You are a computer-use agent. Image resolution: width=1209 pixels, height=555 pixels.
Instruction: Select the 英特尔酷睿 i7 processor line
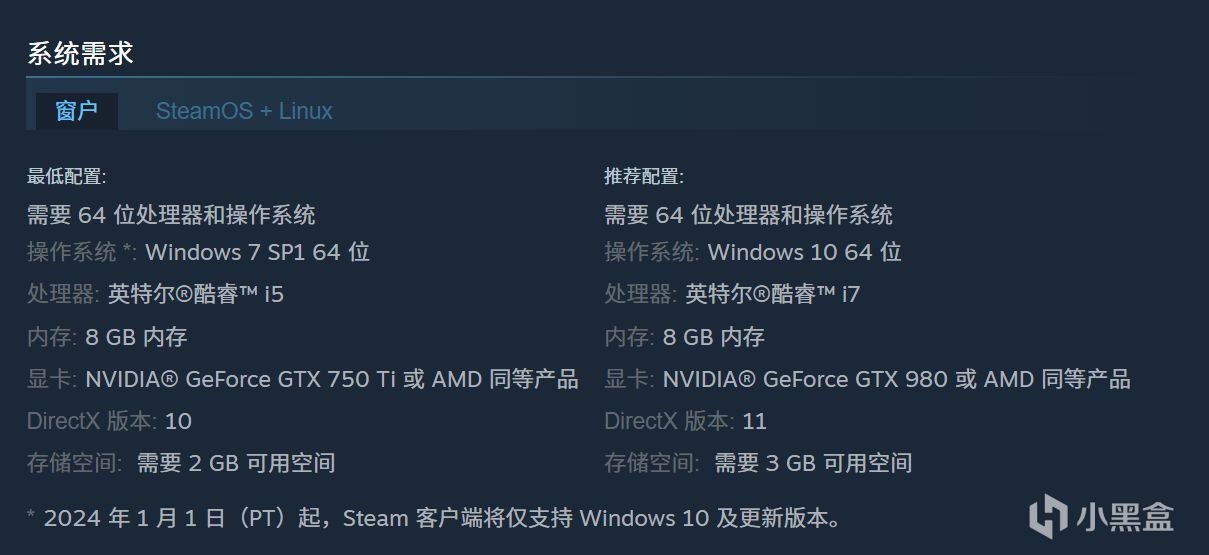pos(772,294)
